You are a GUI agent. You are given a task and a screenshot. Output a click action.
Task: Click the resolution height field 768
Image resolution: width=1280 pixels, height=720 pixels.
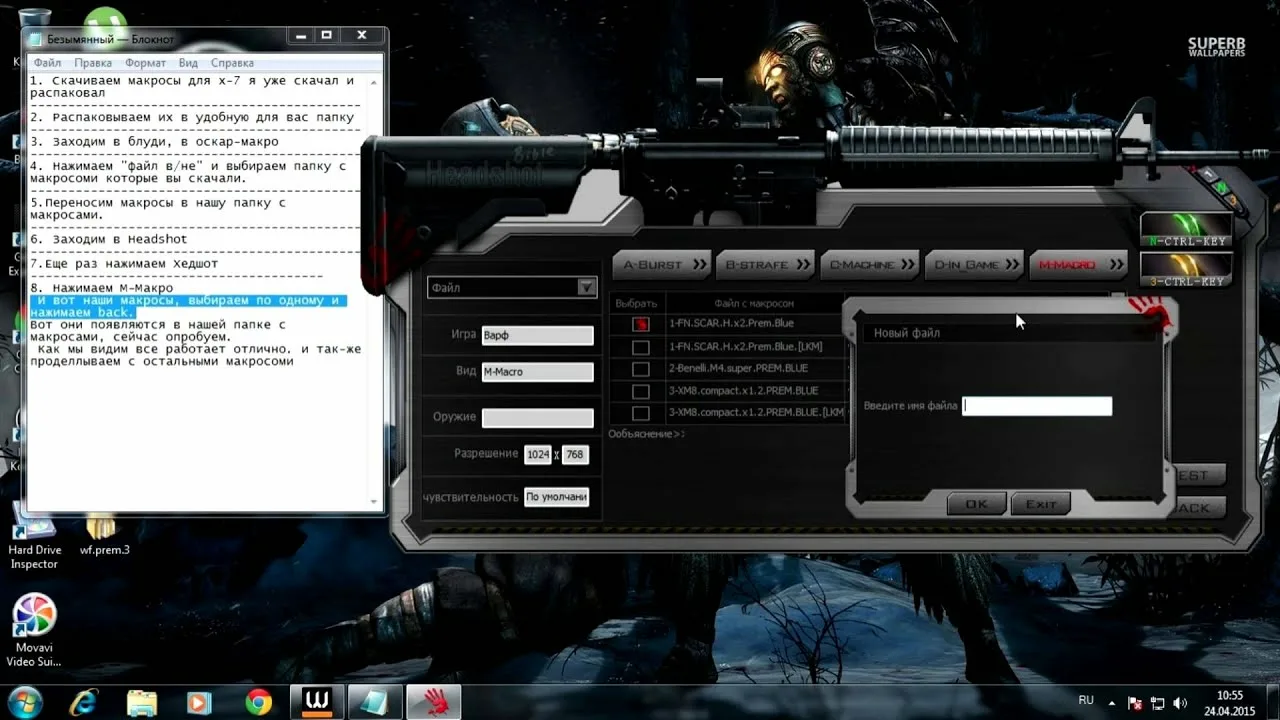click(575, 455)
